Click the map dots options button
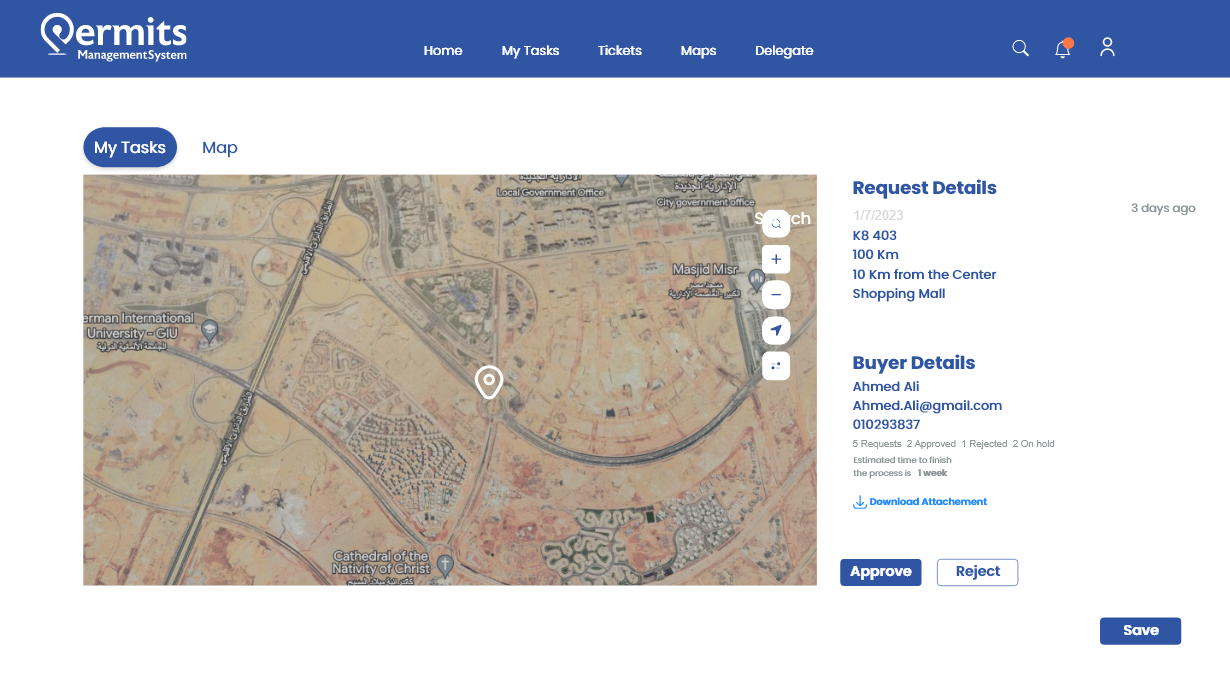The width and height of the screenshot is (1230, 681). click(776, 366)
